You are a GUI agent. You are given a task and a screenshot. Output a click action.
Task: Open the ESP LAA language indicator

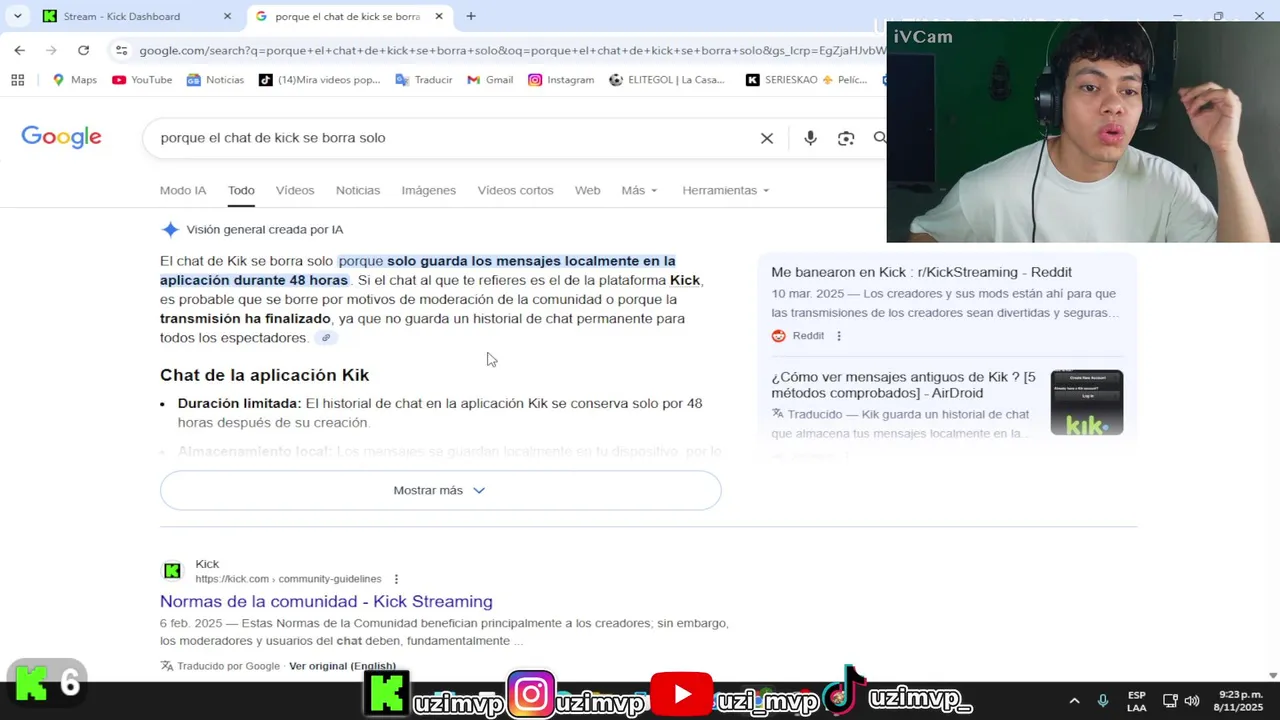pyautogui.click(x=1137, y=701)
